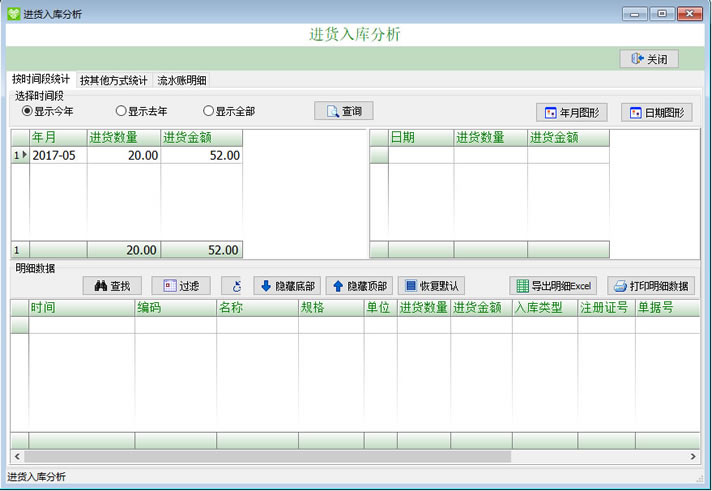
Task: Click the 单据号 column header
Action: 667,308
